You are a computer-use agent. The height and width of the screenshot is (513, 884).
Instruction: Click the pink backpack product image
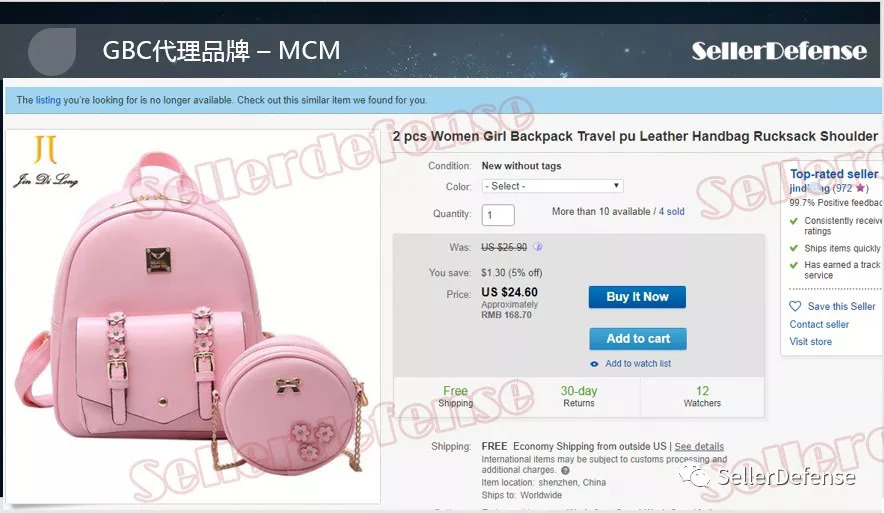pos(192,316)
